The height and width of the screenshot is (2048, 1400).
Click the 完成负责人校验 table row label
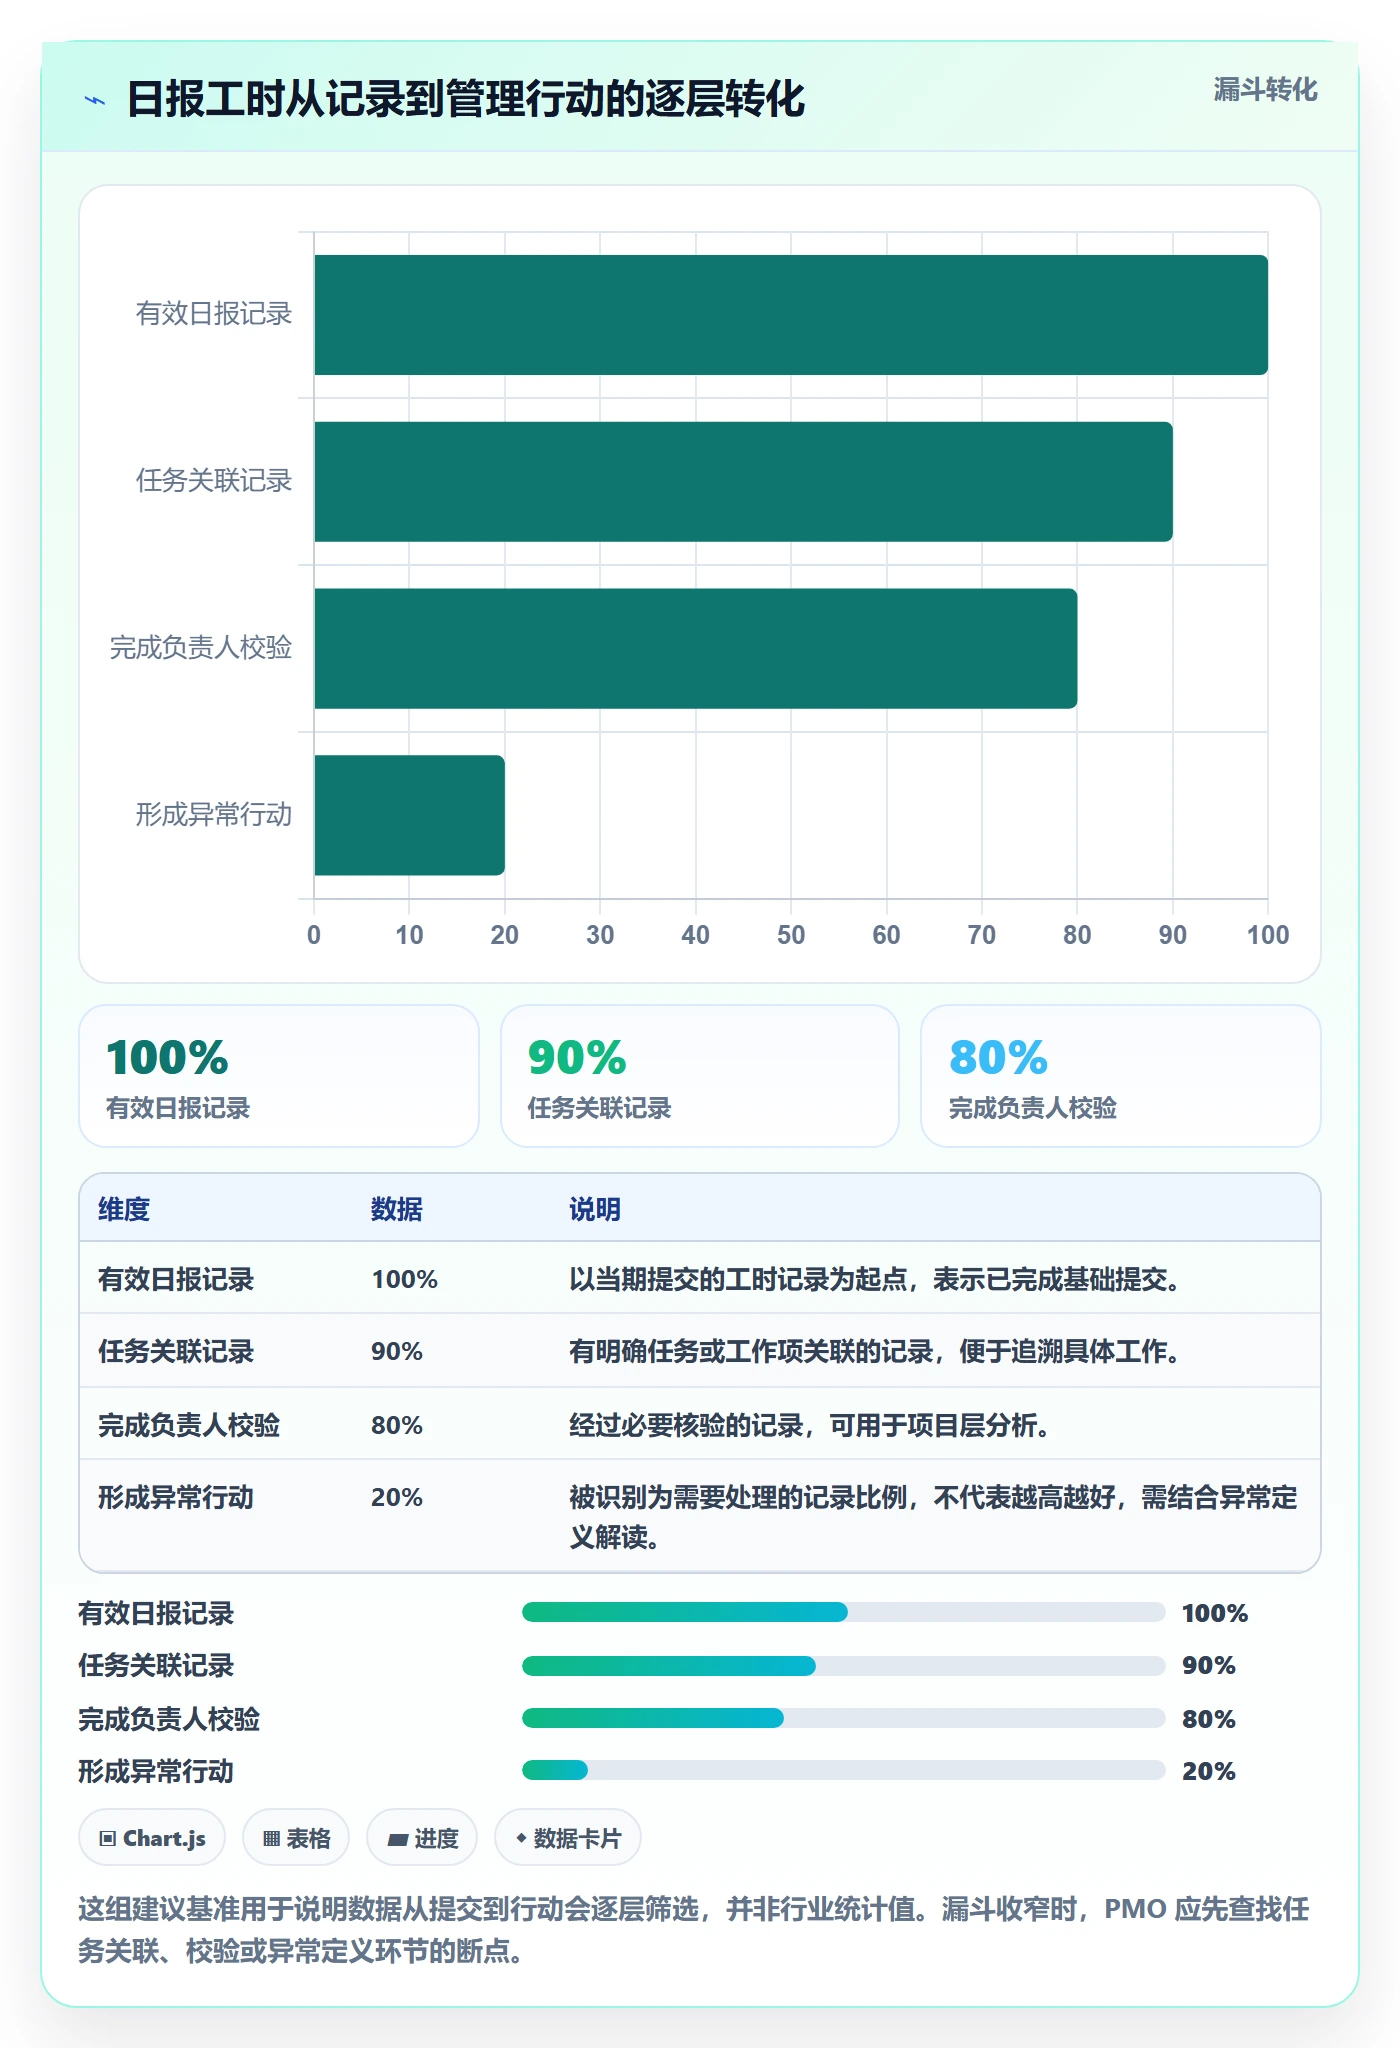tap(189, 1425)
